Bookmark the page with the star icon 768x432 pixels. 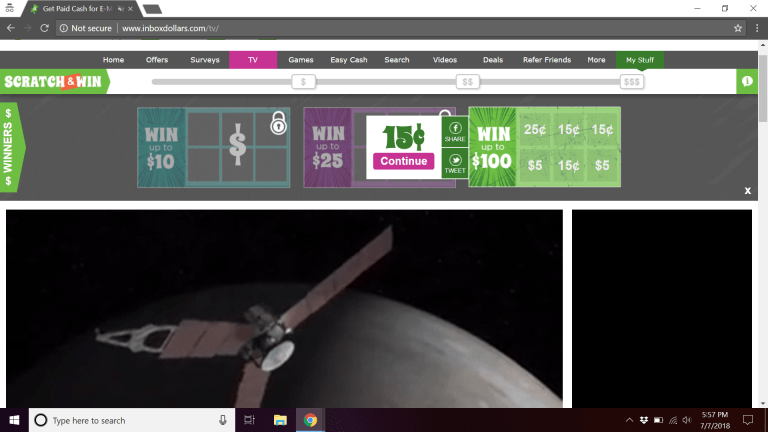click(738, 28)
